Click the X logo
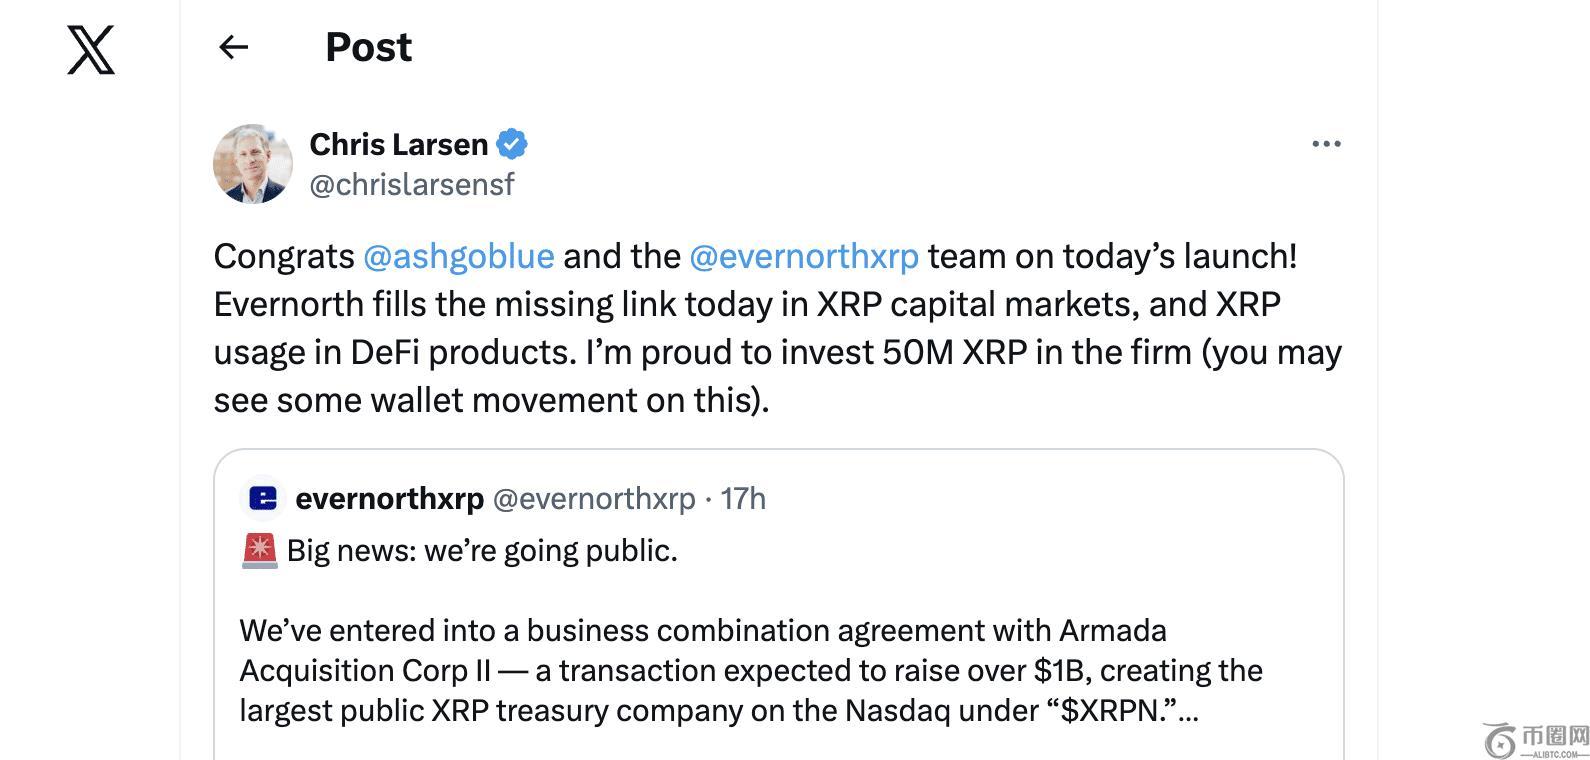 coord(91,50)
